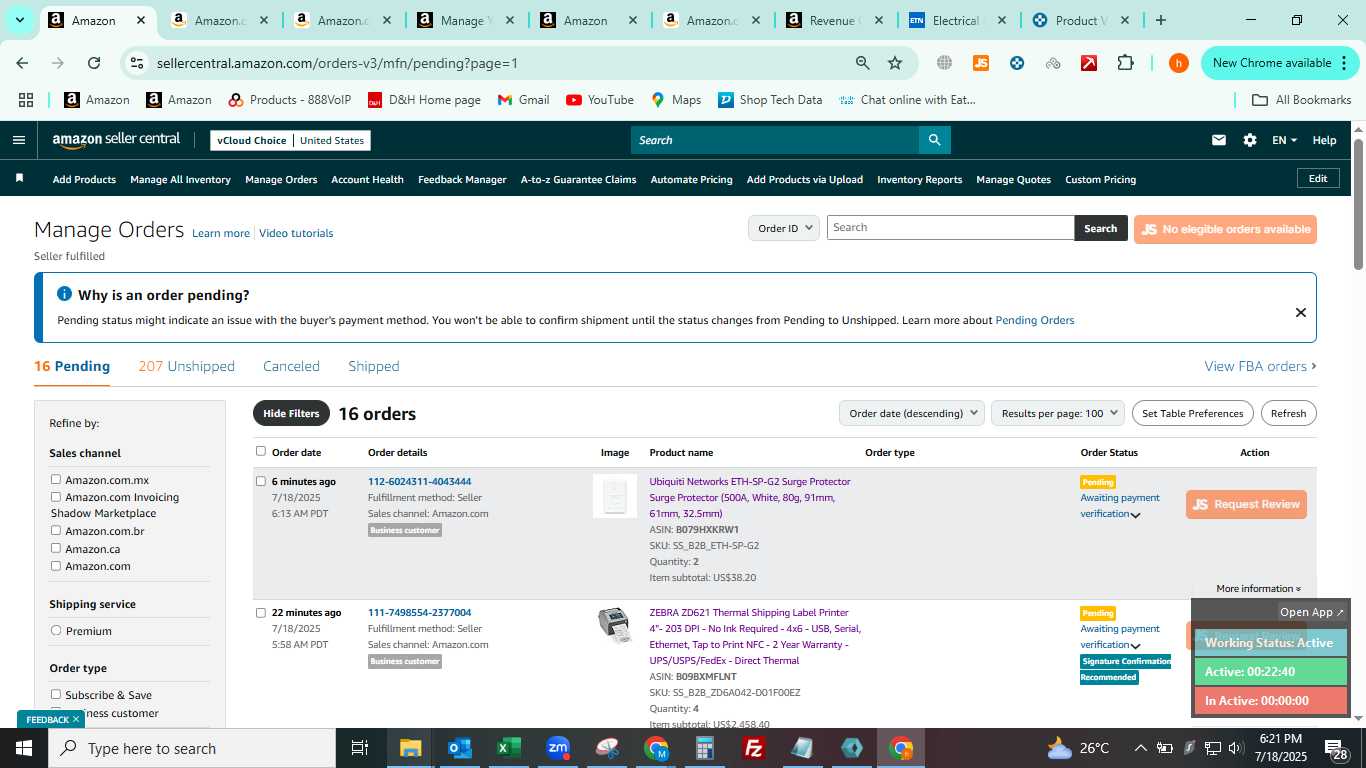Click the JS extension icon in toolbar
The width and height of the screenshot is (1366, 768).
[981, 63]
